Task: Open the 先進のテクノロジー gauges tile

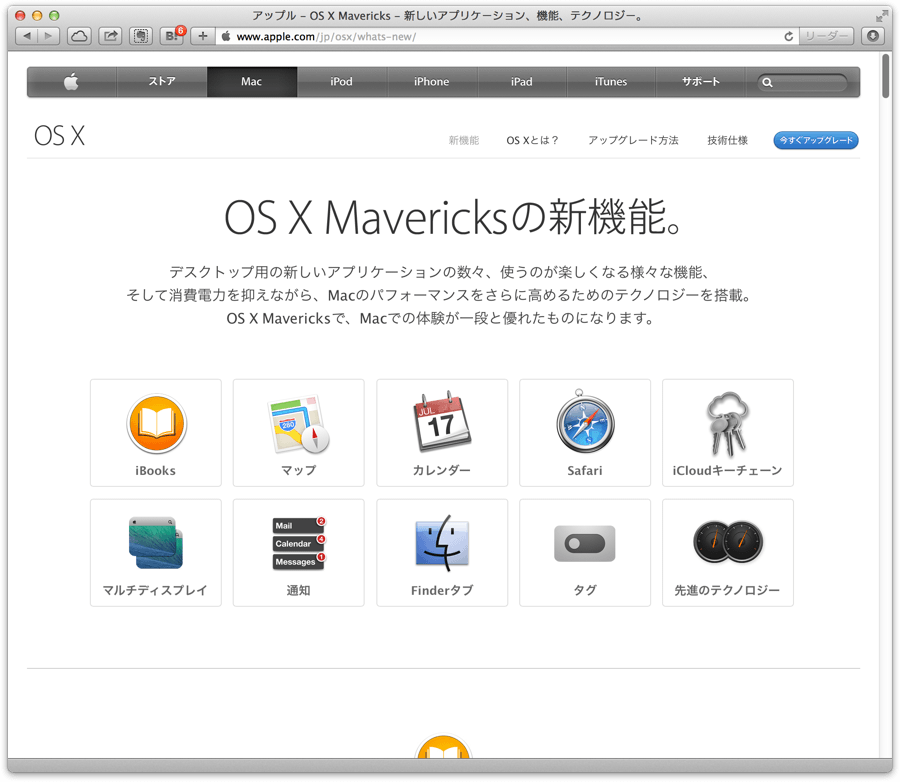Action: coord(728,552)
